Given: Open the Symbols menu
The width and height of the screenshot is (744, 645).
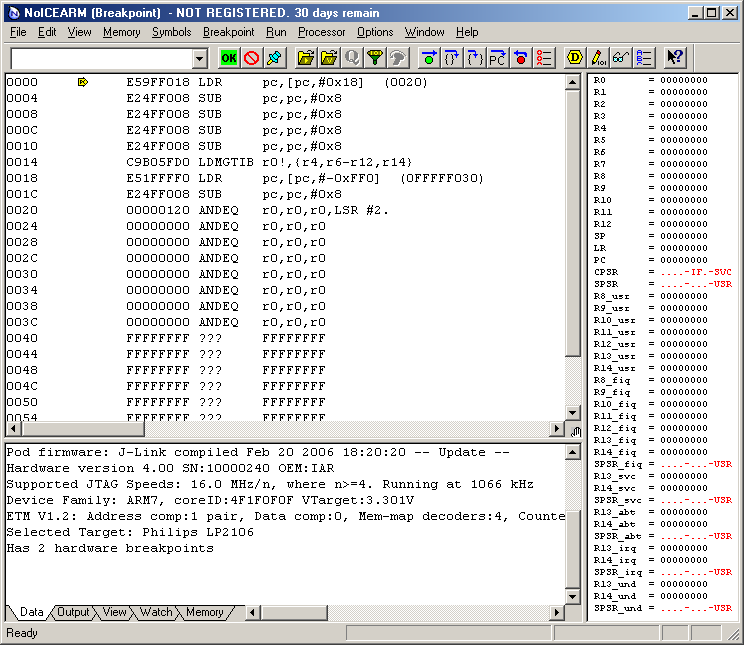Looking at the screenshot, I should click(x=171, y=32).
